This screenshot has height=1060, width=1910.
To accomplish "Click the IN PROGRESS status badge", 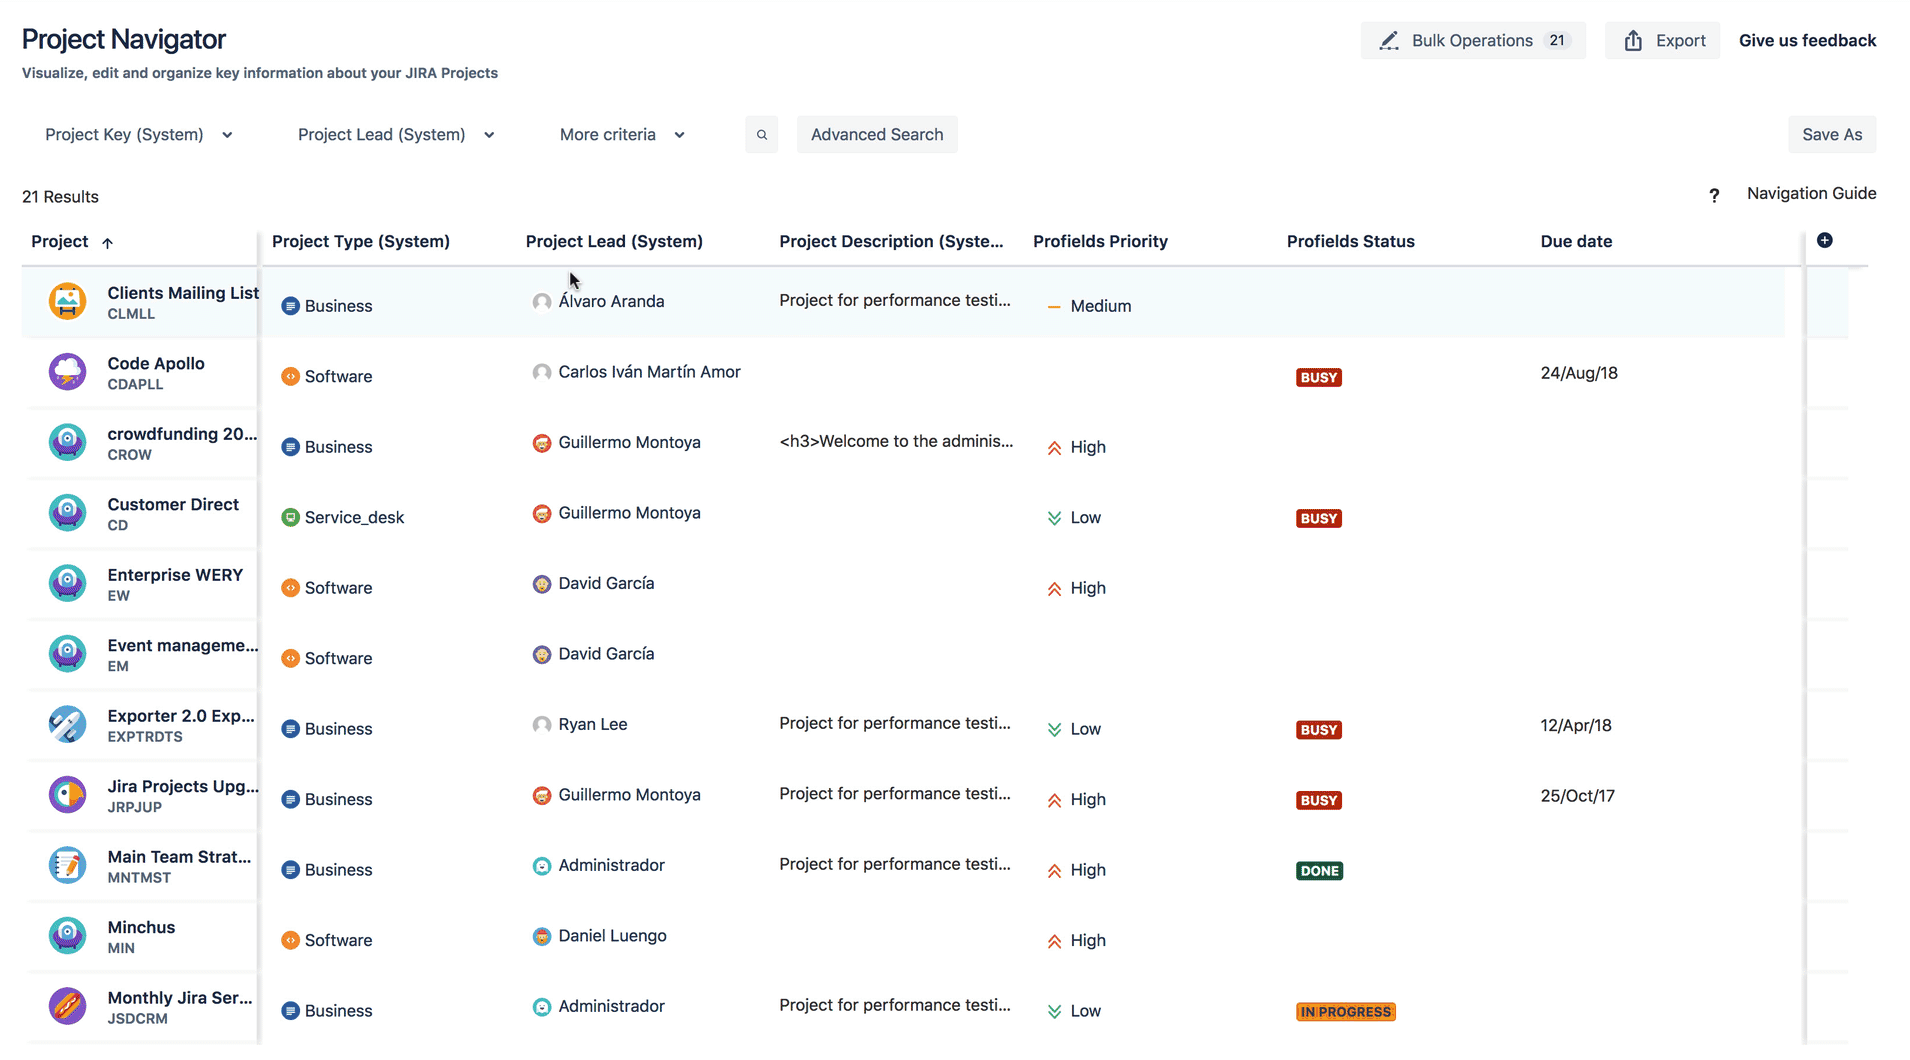I will pyautogui.click(x=1345, y=1012).
